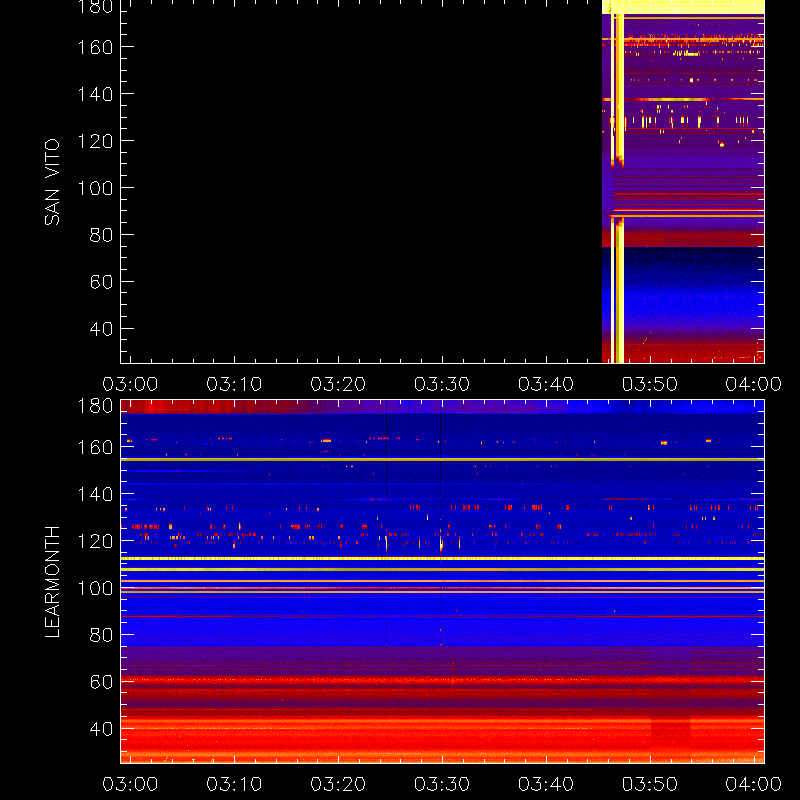Select the 120 tick label on San Vito plot

tap(95, 141)
